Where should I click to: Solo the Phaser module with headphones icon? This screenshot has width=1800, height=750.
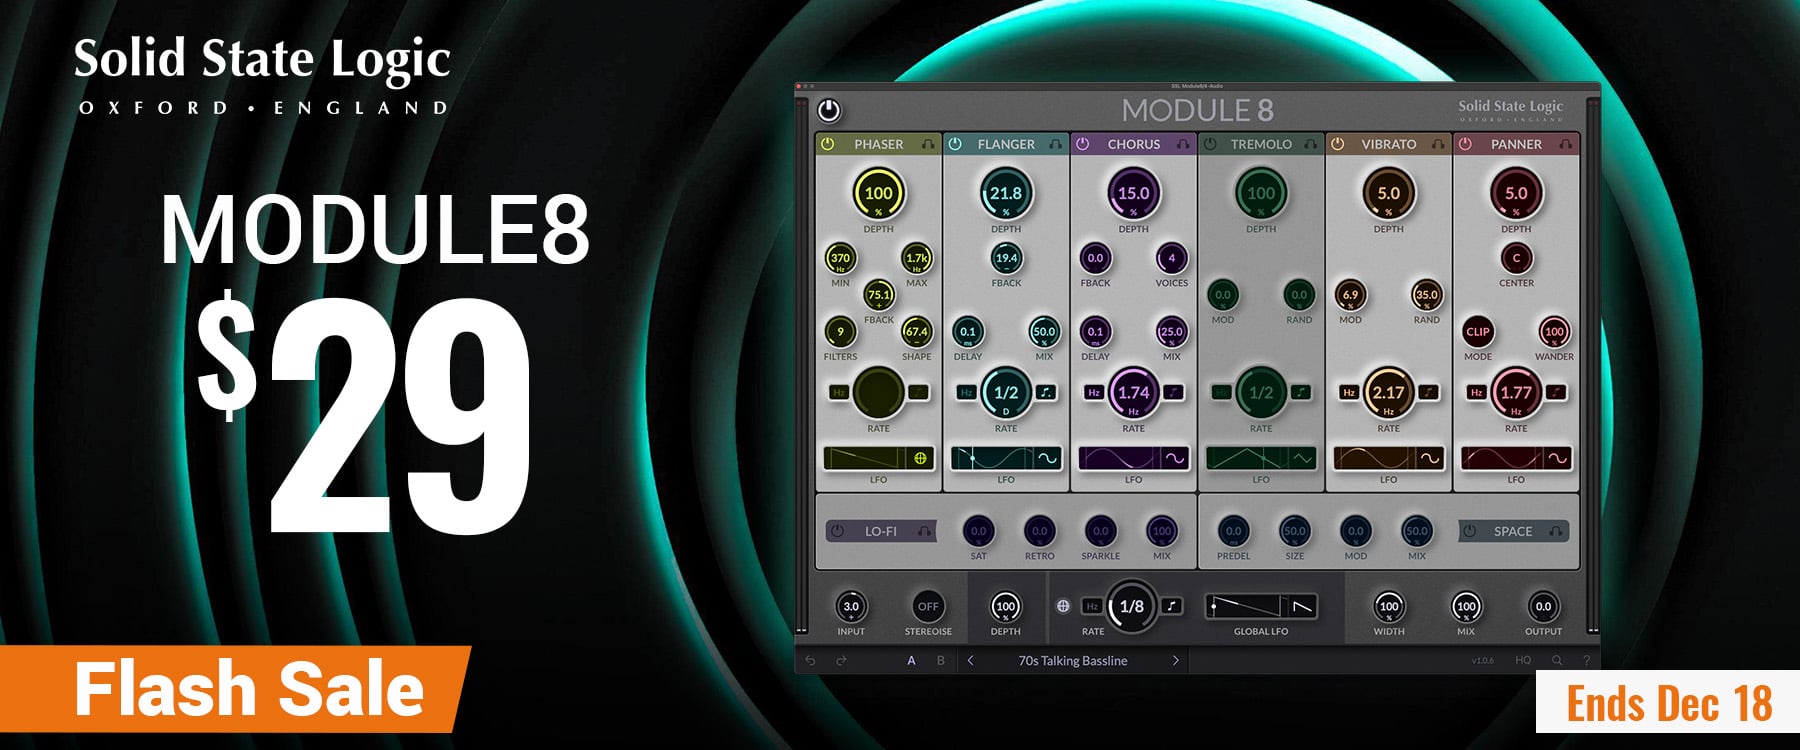point(927,144)
